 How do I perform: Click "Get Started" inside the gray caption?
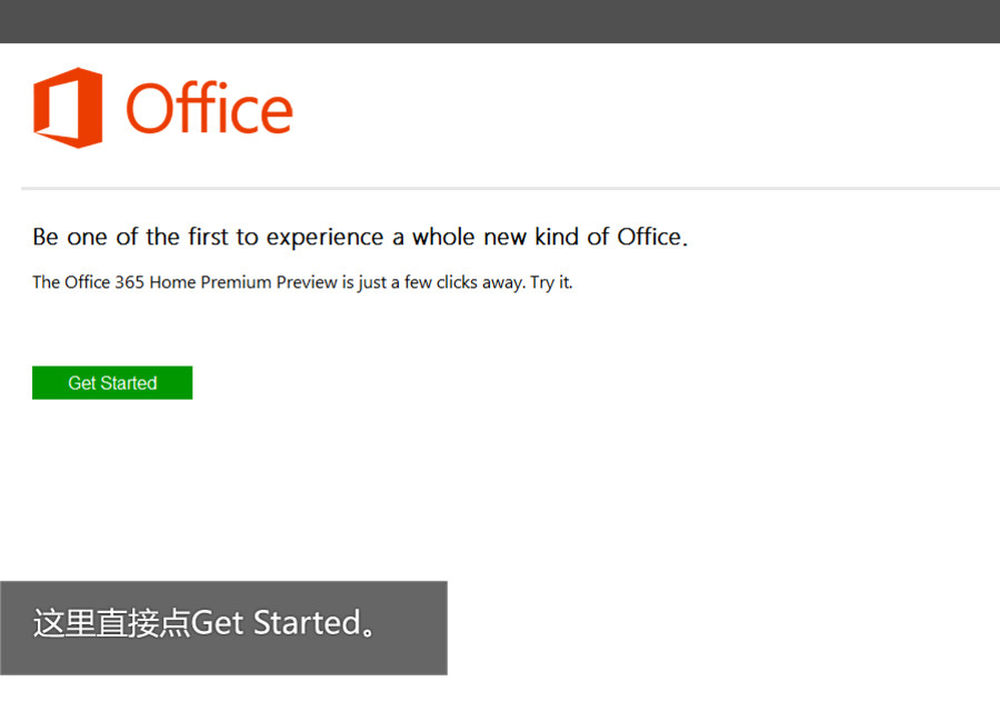pyautogui.click(x=275, y=623)
